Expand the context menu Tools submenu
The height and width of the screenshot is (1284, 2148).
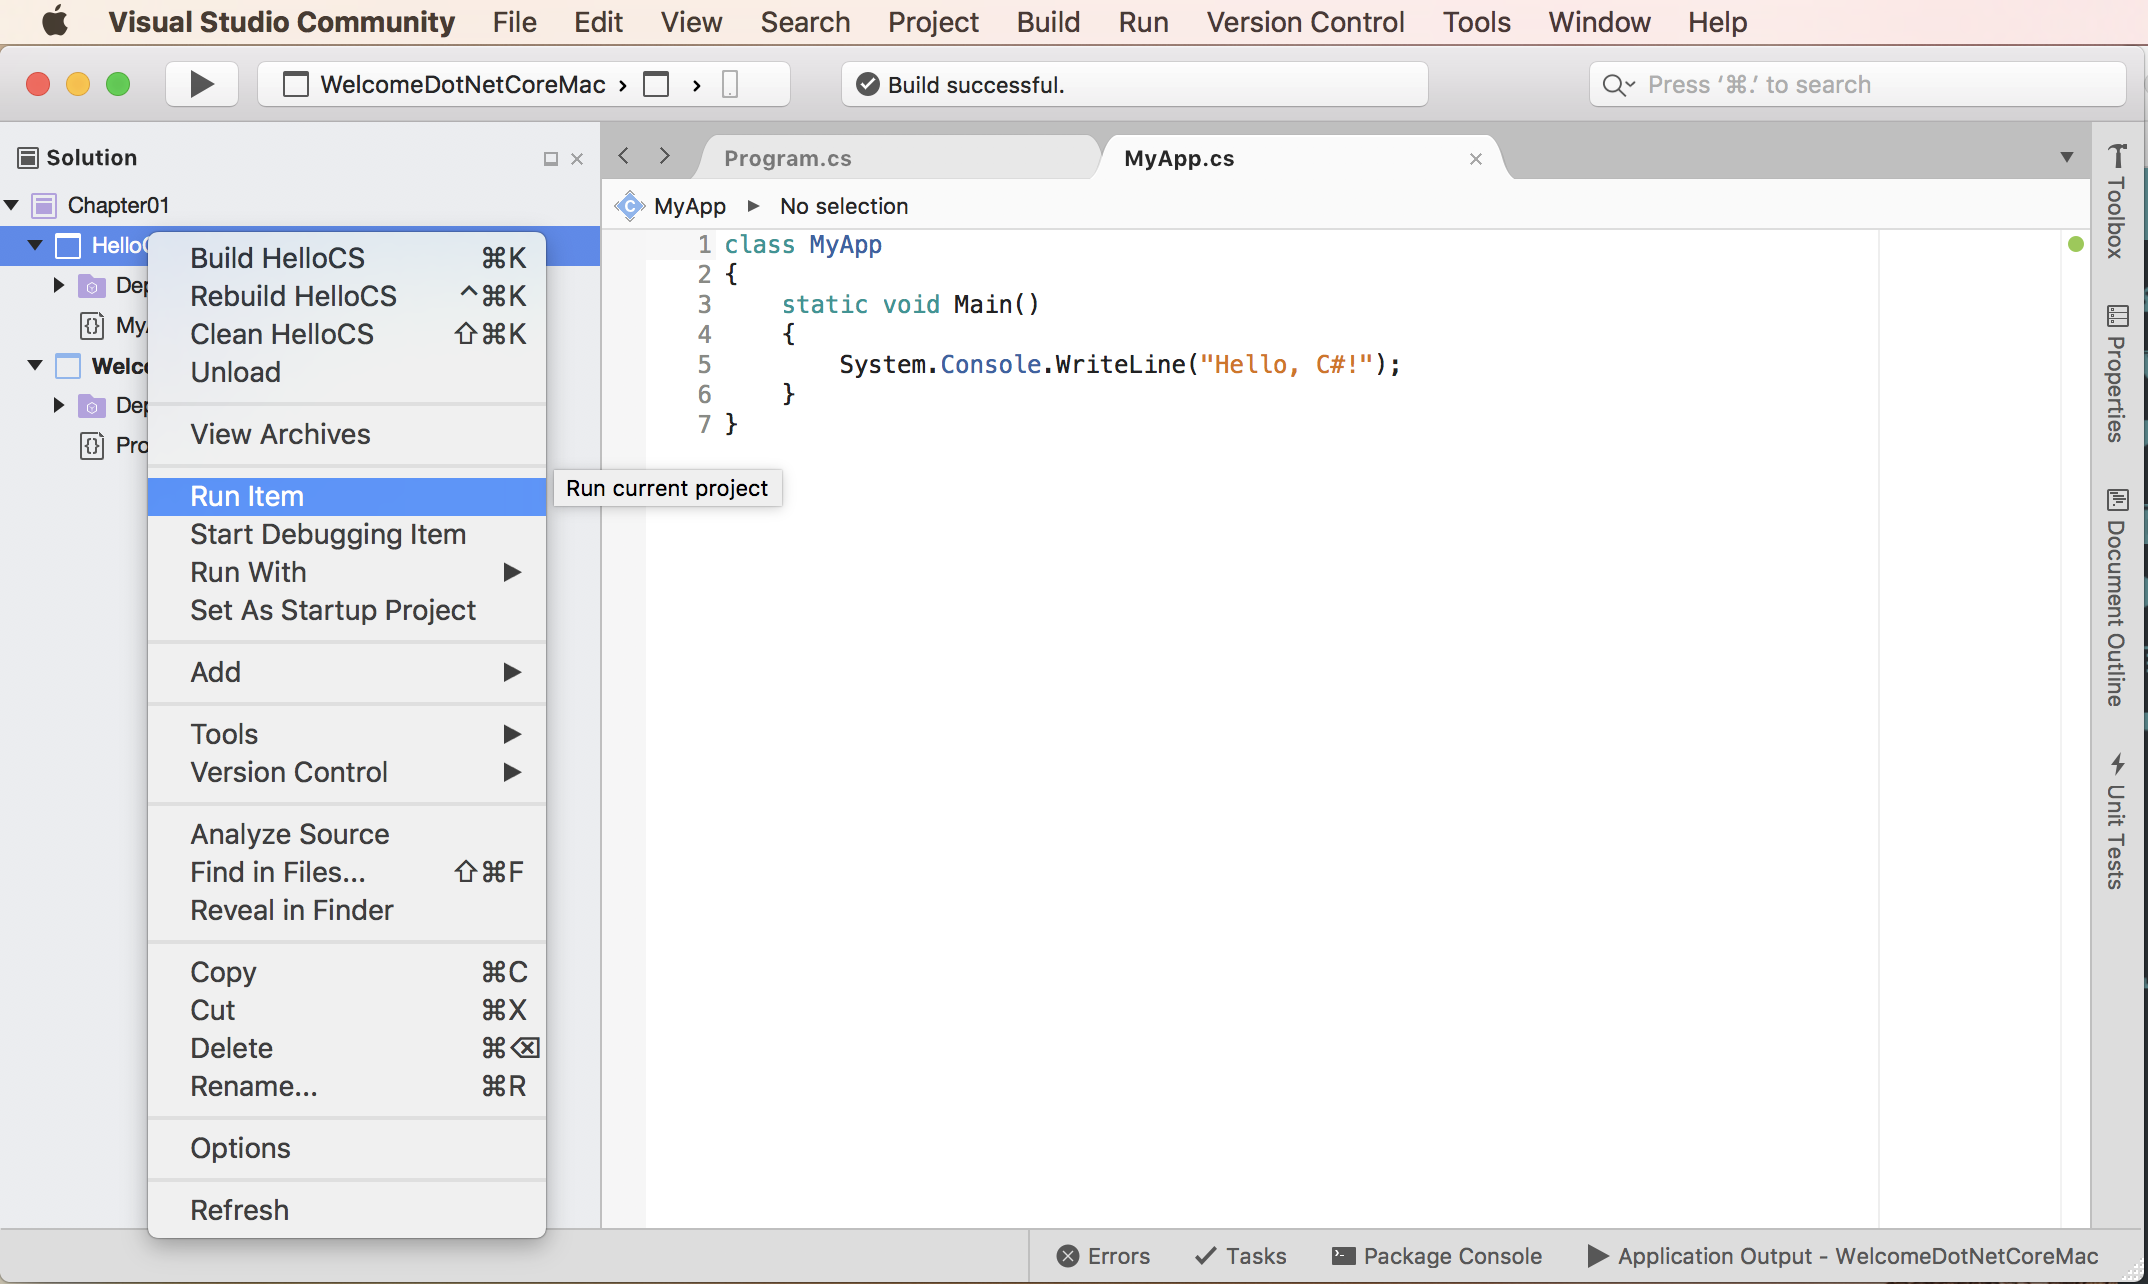[347, 734]
